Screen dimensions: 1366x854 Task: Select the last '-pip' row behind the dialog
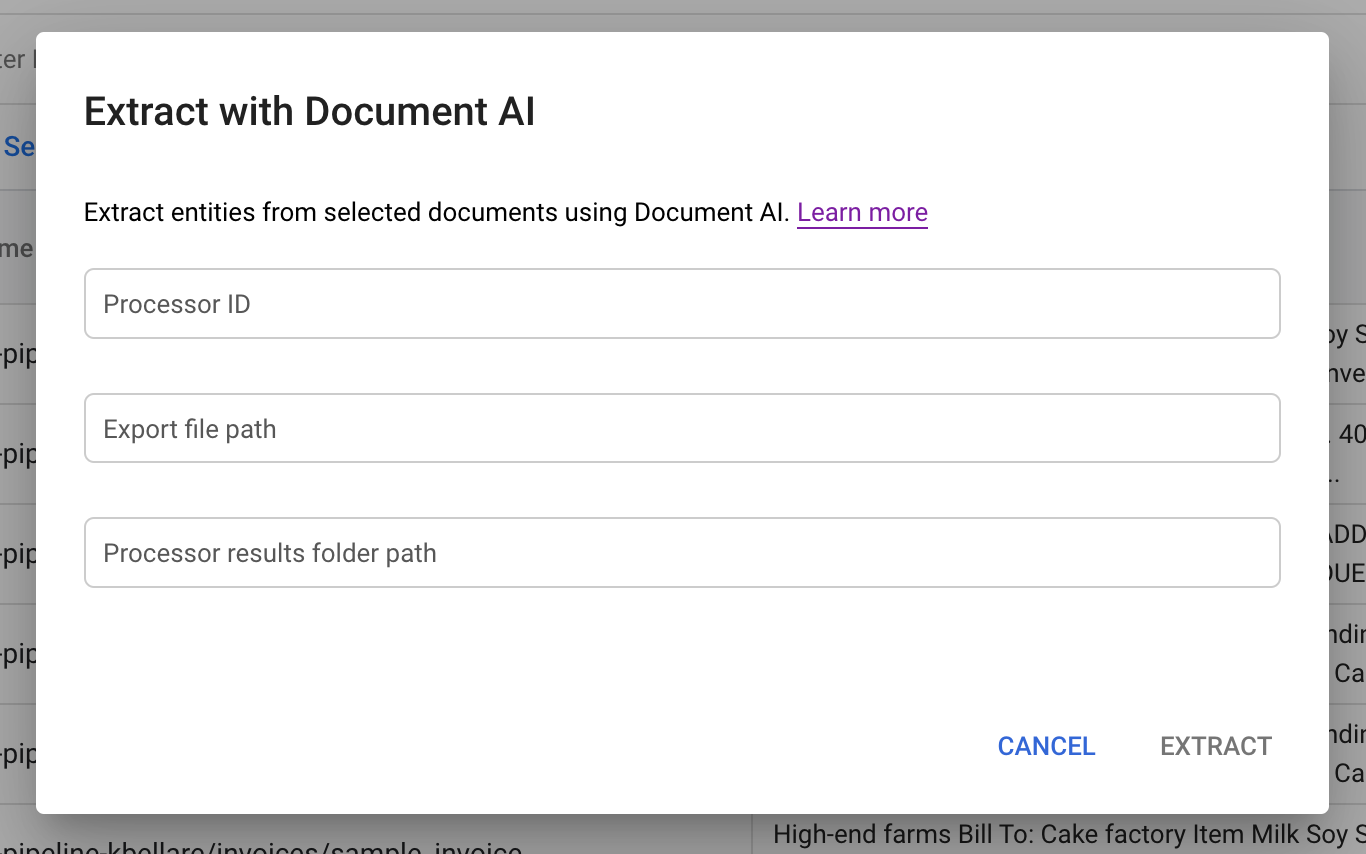18,755
